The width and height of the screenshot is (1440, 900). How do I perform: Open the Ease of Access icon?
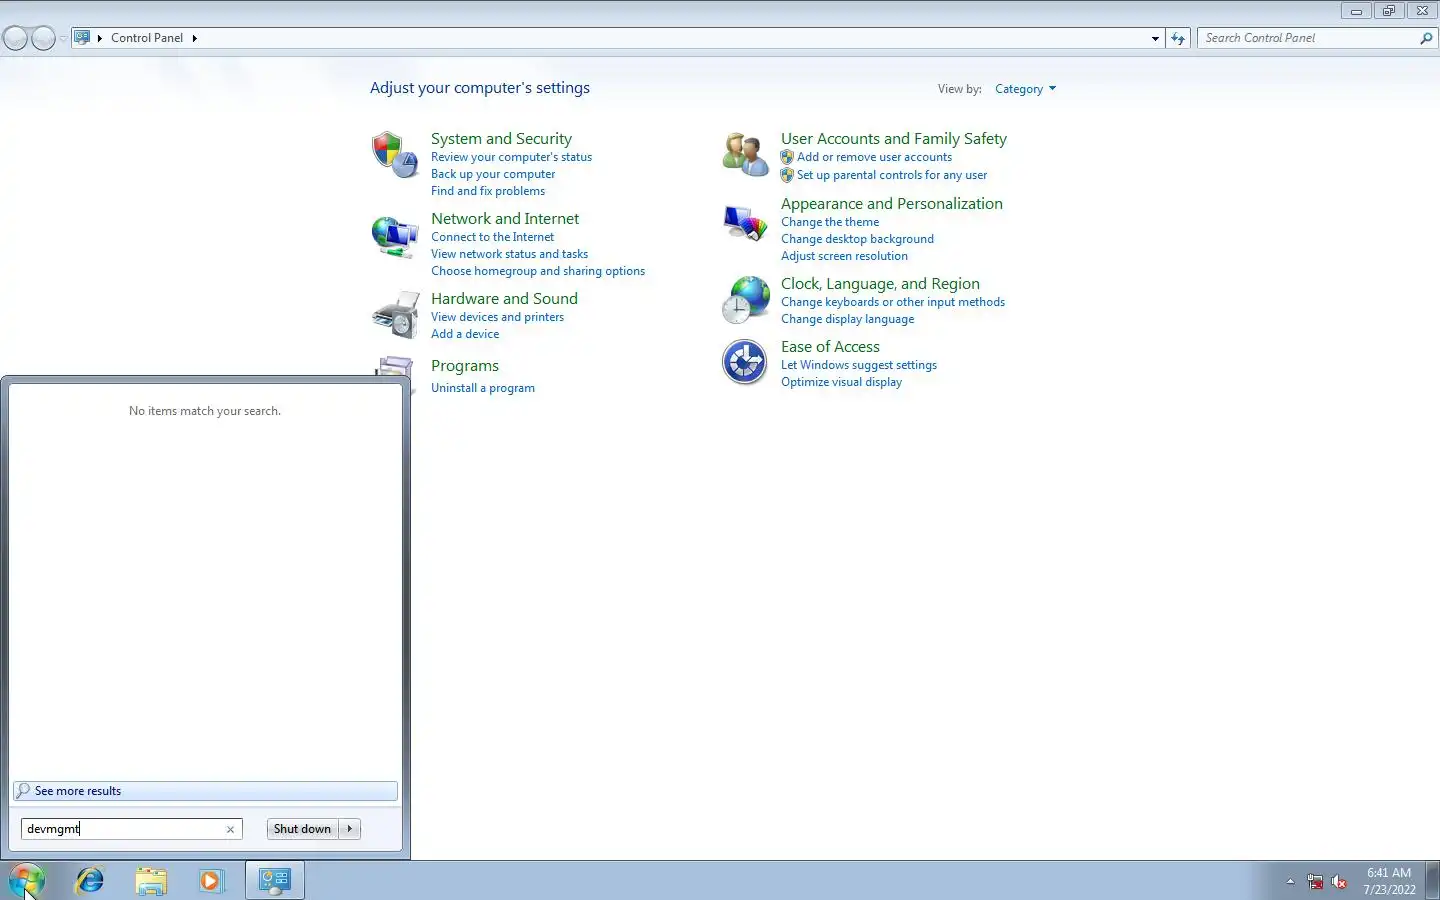(x=745, y=362)
